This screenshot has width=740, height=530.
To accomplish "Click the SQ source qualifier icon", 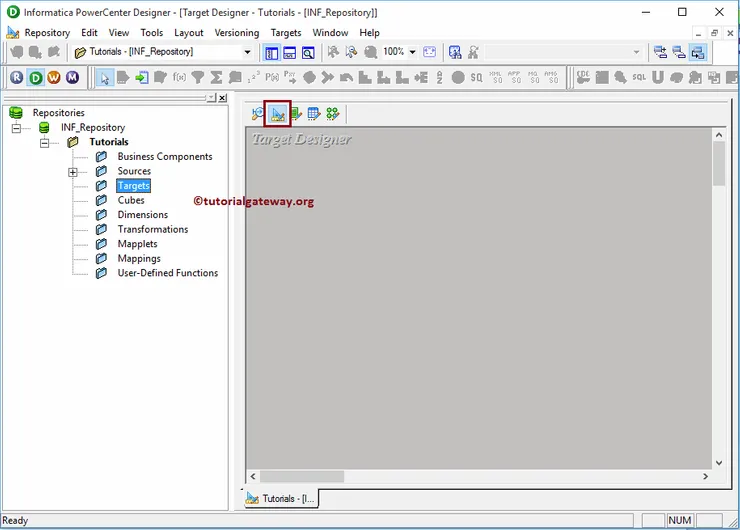I will pos(477,77).
